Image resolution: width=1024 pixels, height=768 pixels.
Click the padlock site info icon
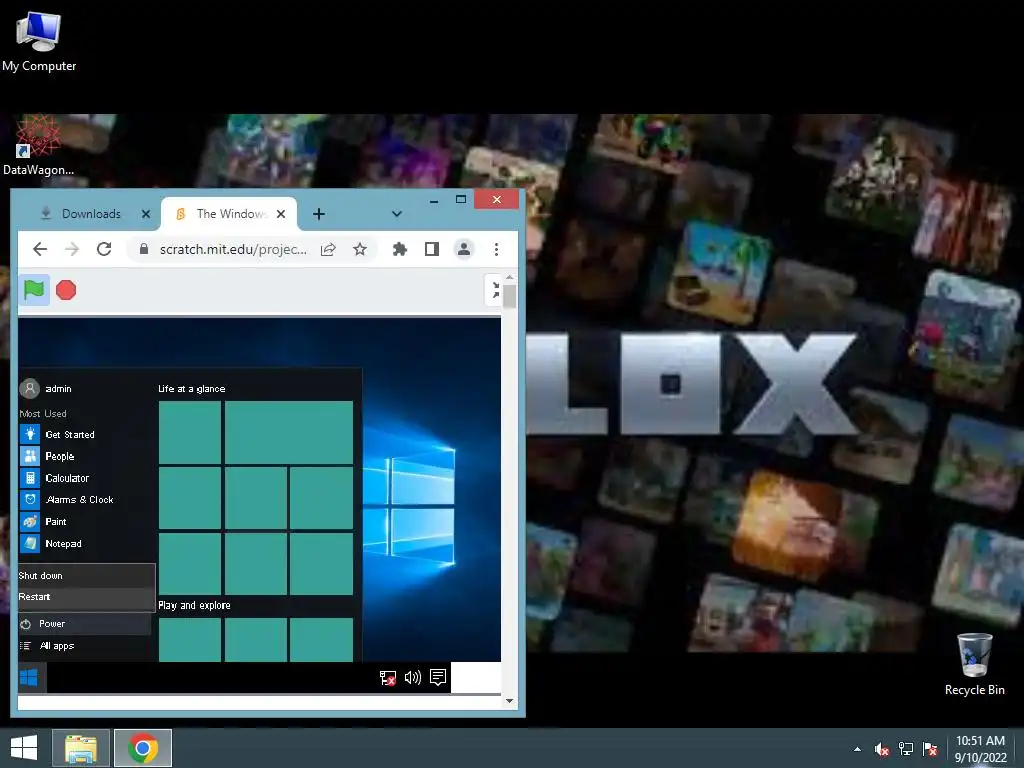[x=144, y=249]
